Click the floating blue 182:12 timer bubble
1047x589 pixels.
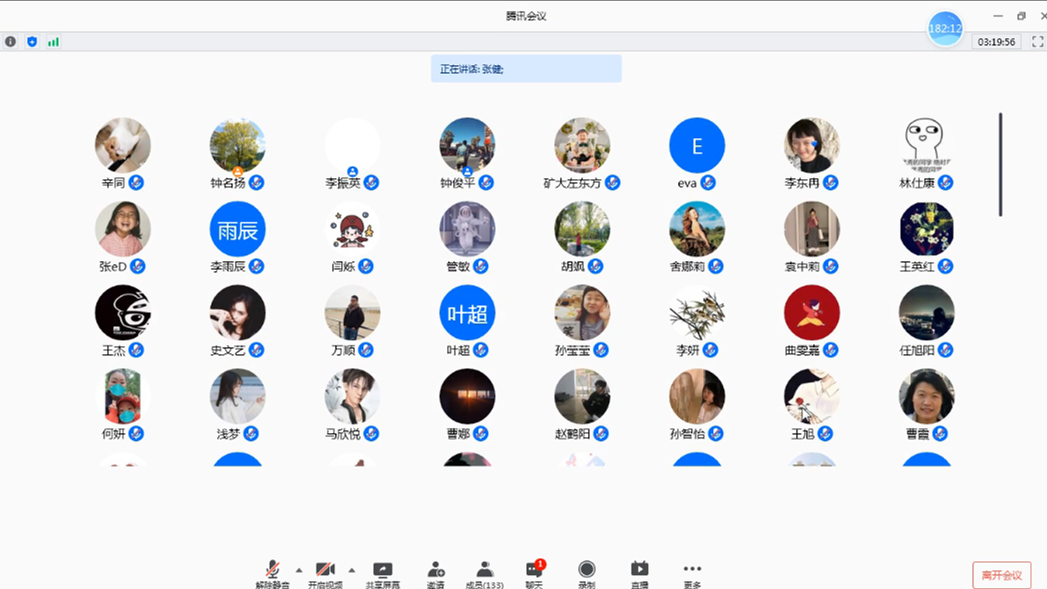pyautogui.click(x=945, y=29)
